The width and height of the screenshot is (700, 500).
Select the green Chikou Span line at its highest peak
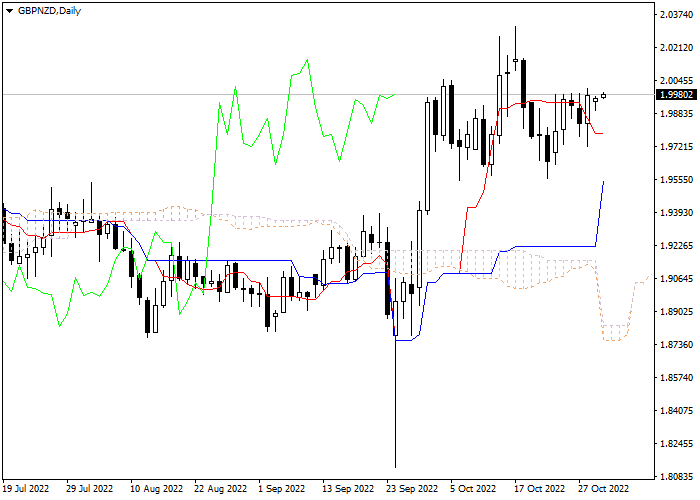tap(307, 60)
